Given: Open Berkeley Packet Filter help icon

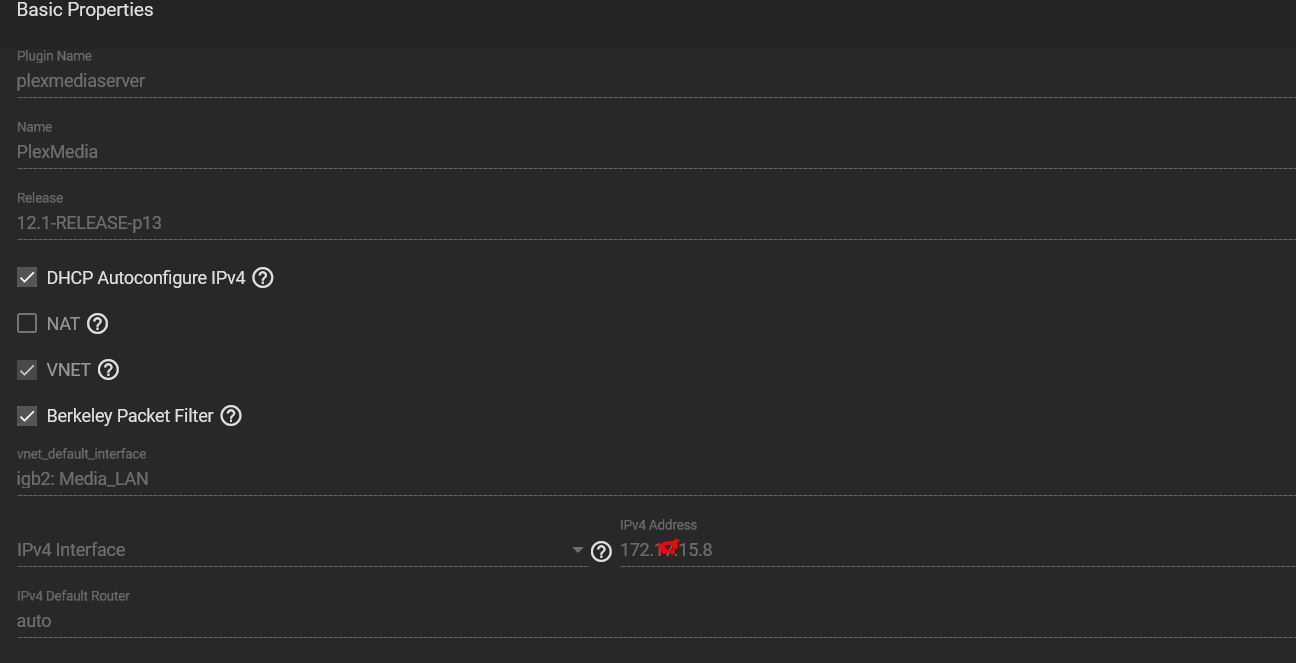Looking at the screenshot, I should coord(231,416).
